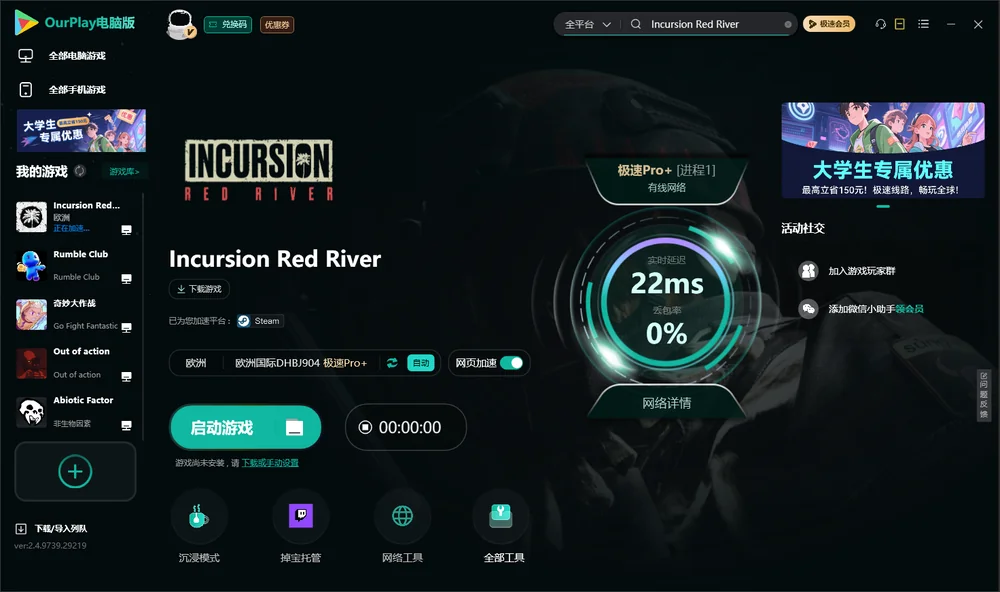The image size is (1000, 592).
Task: Select 奇妙大作战 Go Fight Fantastic game
Action: (x=75, y=314)
